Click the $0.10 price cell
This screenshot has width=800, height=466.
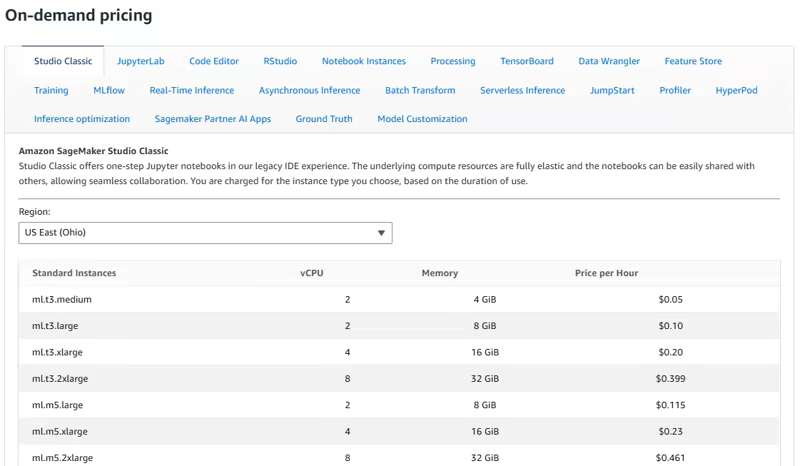[670, 326]
